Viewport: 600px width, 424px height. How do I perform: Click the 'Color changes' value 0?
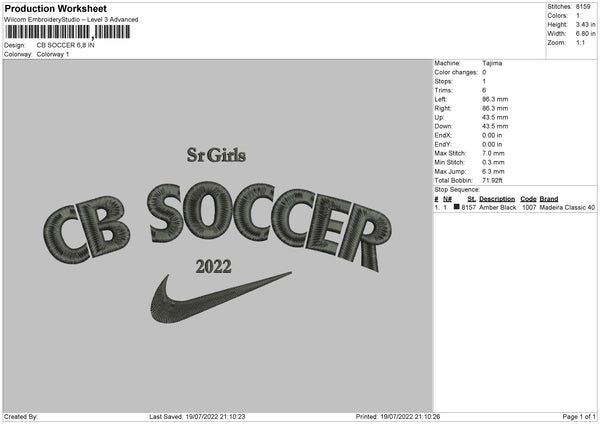click(484, 72)
